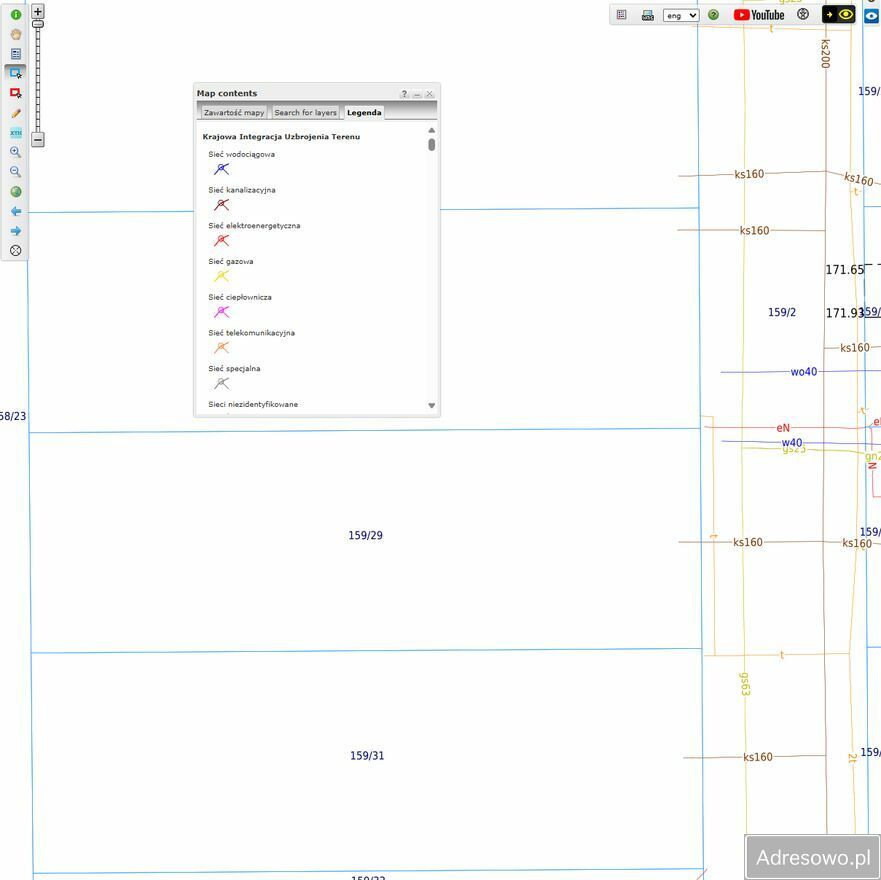This screenshot has width=881, height=880.
Task: Click legend scrollbar down arrow
Action: coord(432,405)
